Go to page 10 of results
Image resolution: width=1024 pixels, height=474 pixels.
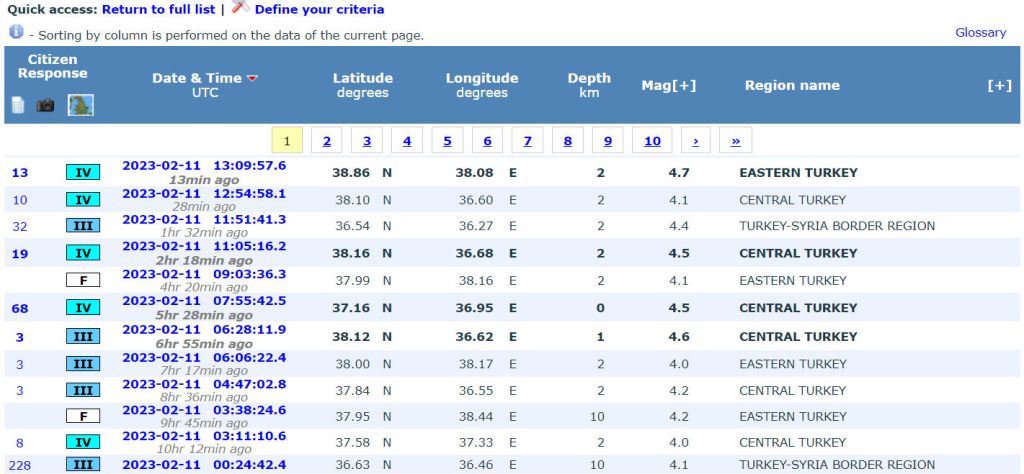pos(652,141)
